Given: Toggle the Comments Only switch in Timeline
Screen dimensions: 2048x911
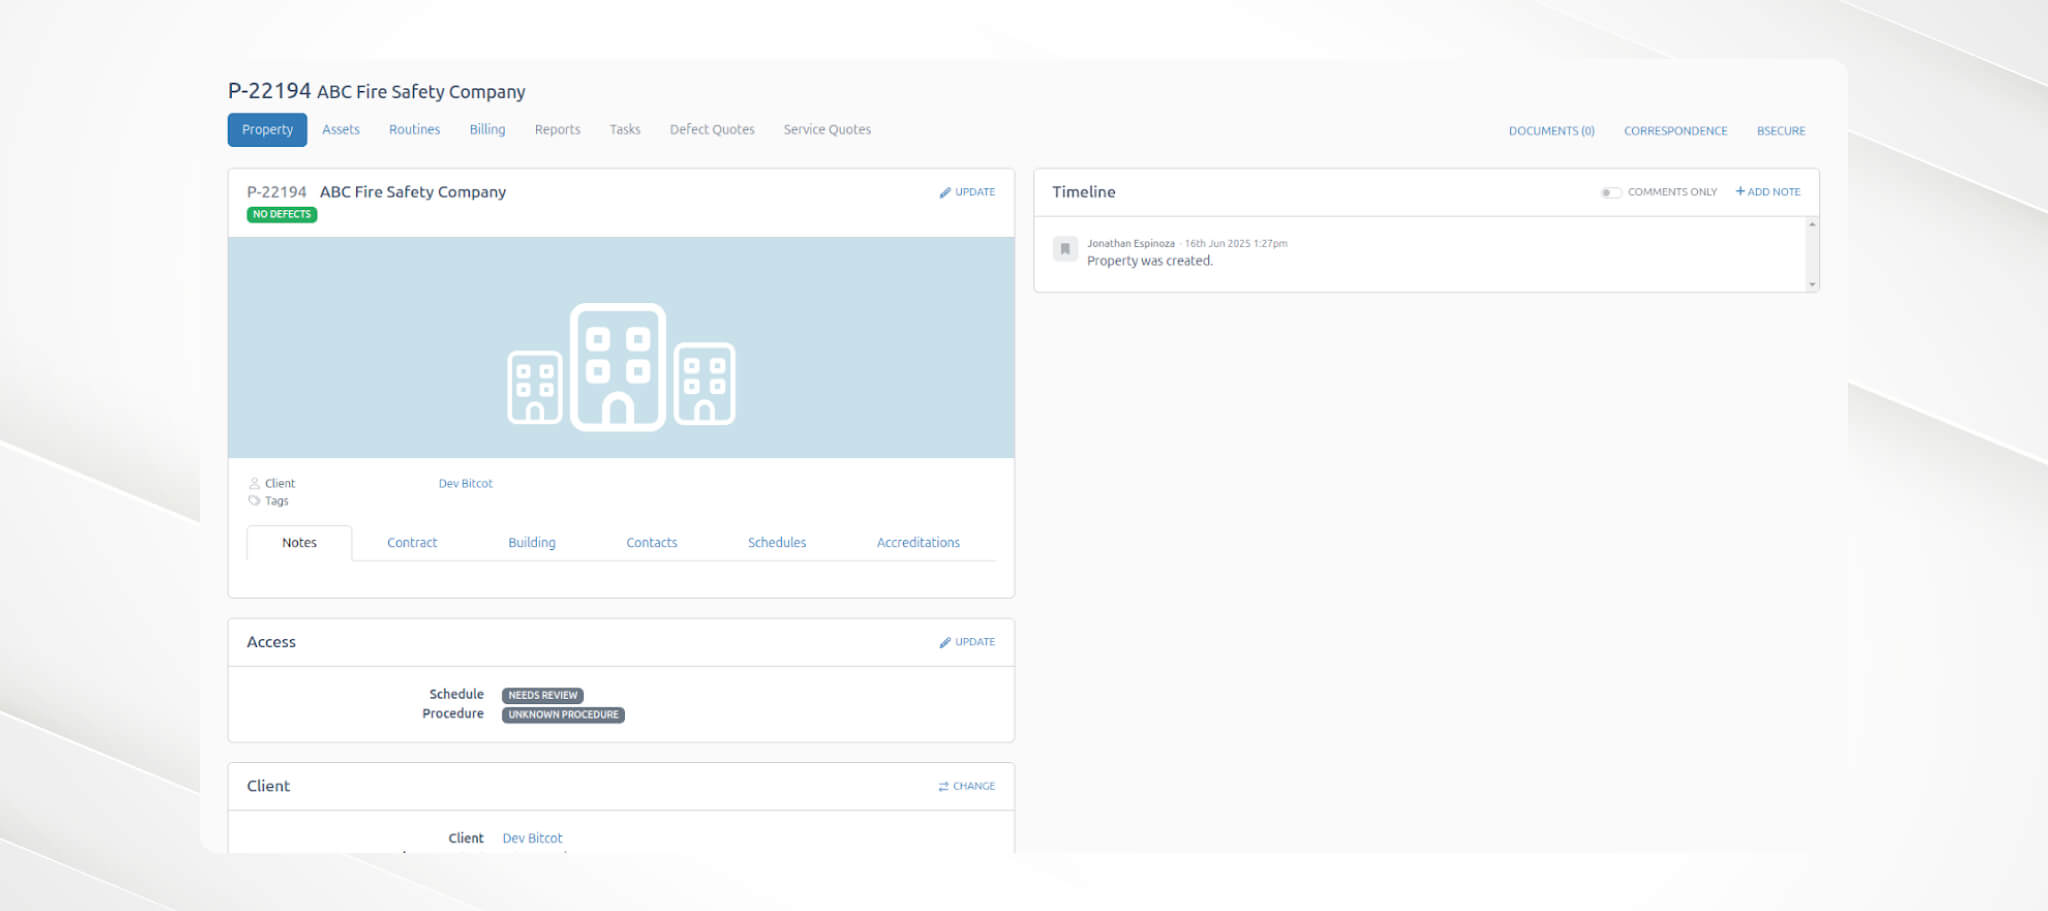Looking at the screenshot, I should (1611, 192).
